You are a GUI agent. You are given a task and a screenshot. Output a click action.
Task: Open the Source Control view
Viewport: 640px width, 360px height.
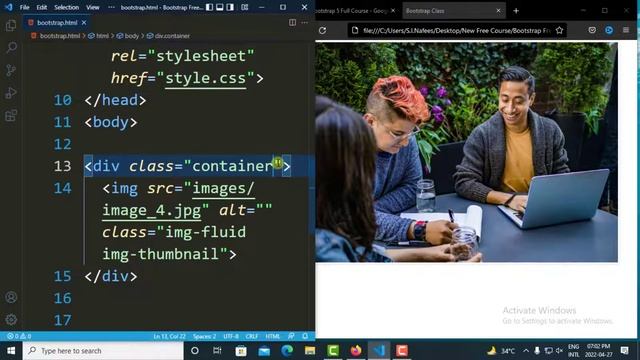pos(11,70)
